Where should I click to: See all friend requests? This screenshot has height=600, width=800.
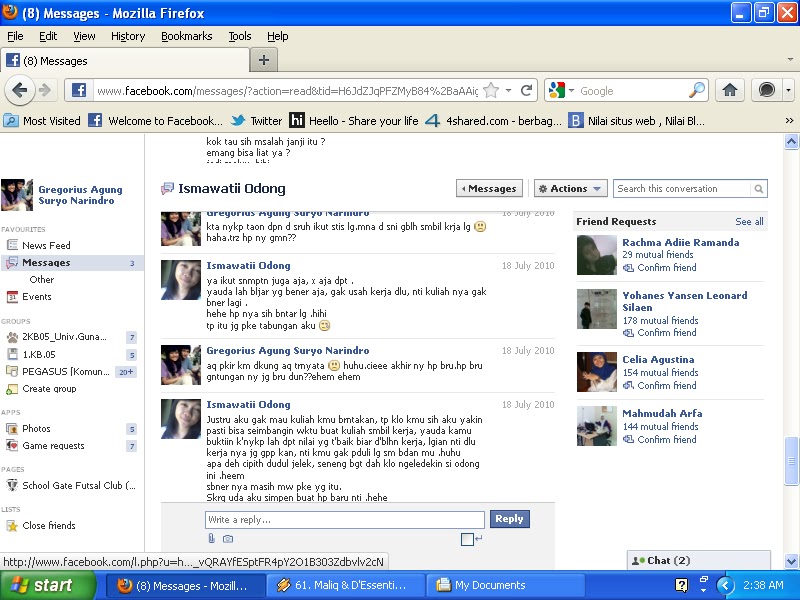(x=749, y=221)
